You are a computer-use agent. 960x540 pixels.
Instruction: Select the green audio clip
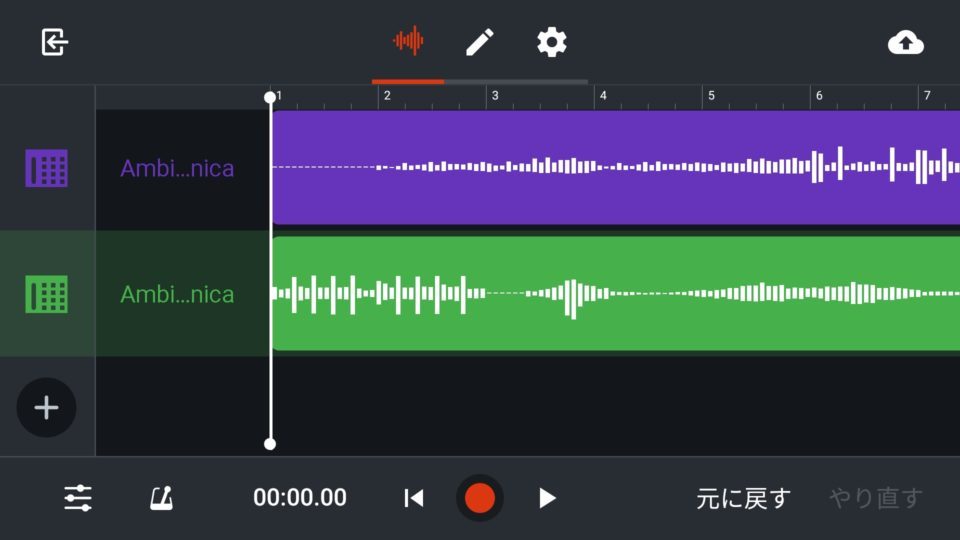(x=616, y=293)
